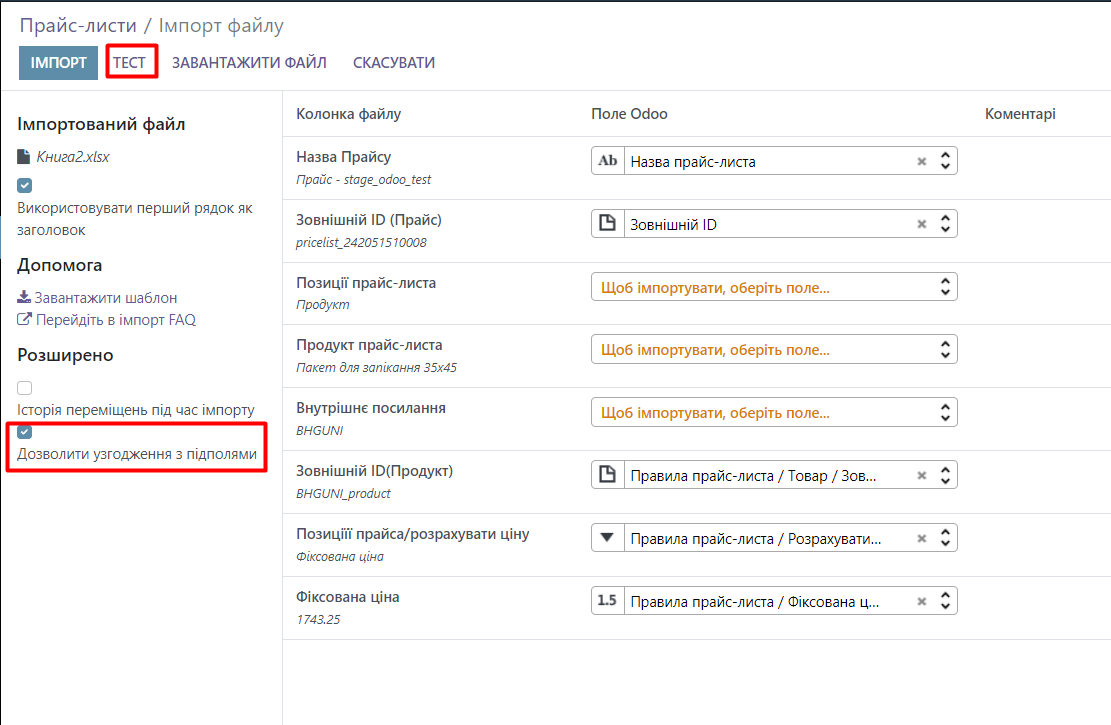The height and width of the screenshot is (725, 1111).
Task: Open Перейдіть в імпорт FAQ link
Action: [115, 321]
